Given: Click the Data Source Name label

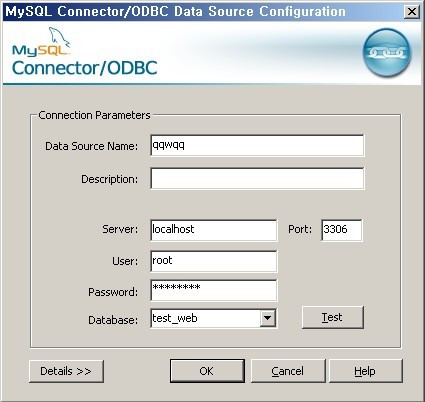Looking at the screenshot, I should click(x=91, y=146).
